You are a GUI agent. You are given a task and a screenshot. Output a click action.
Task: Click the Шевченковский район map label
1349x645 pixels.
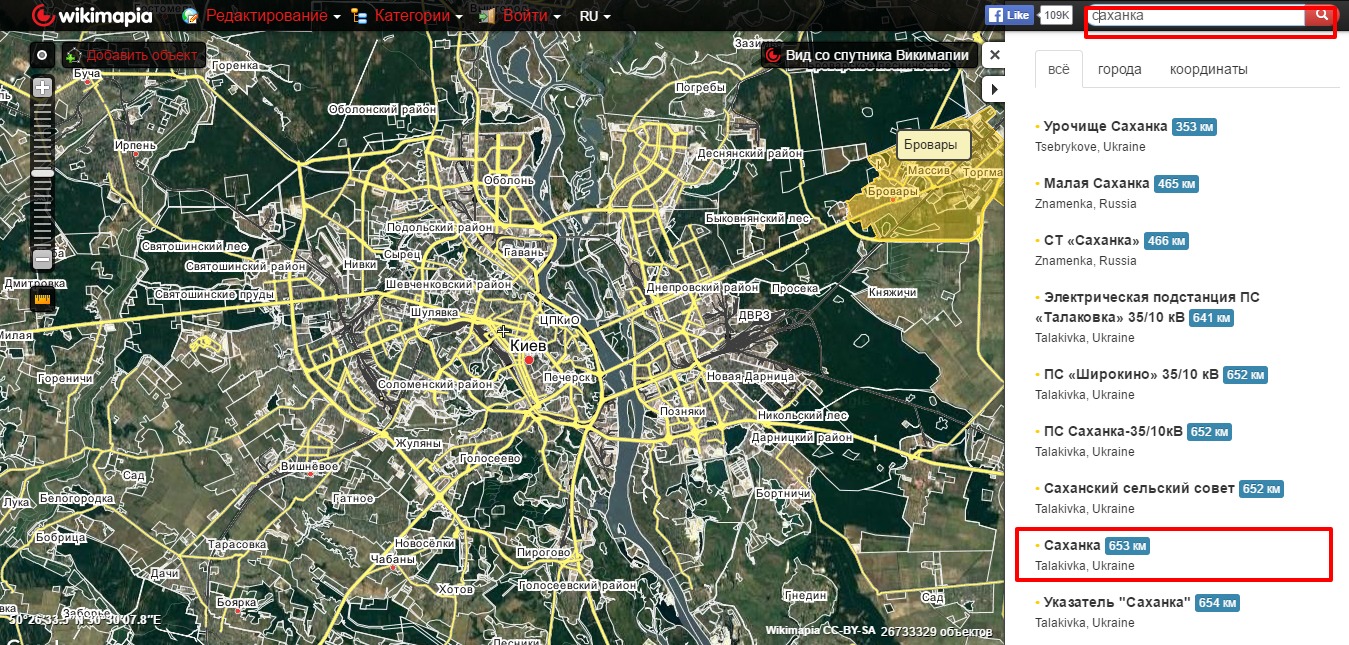[x=448, y=284]
